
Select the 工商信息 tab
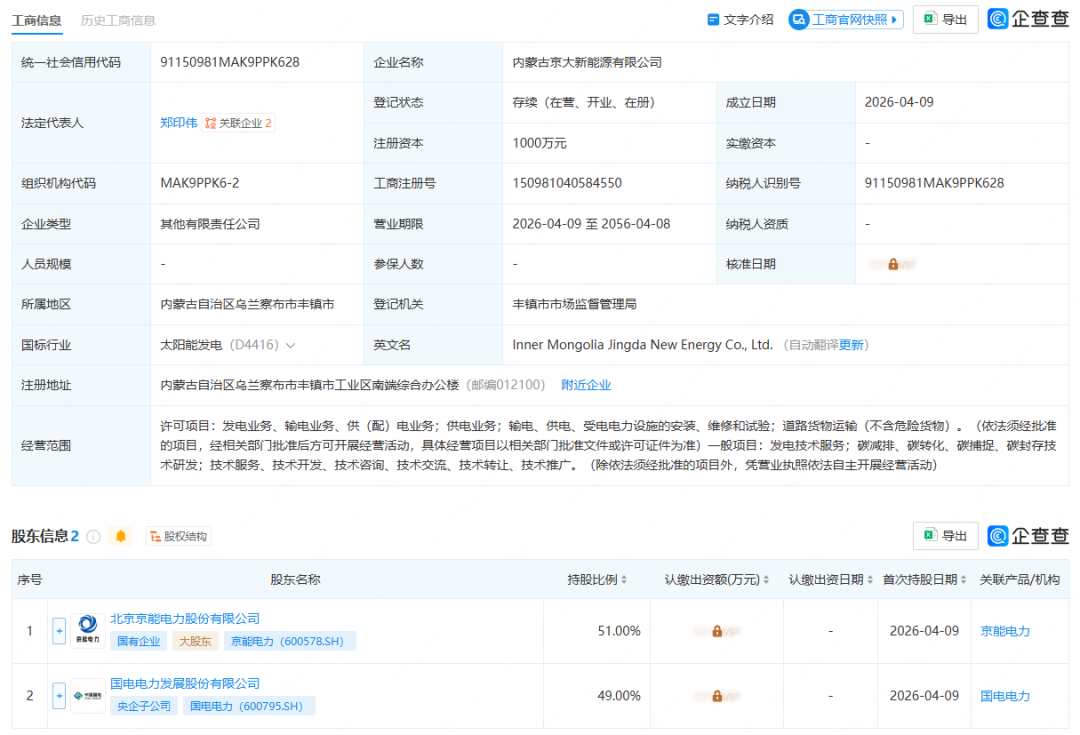(36, 18)
